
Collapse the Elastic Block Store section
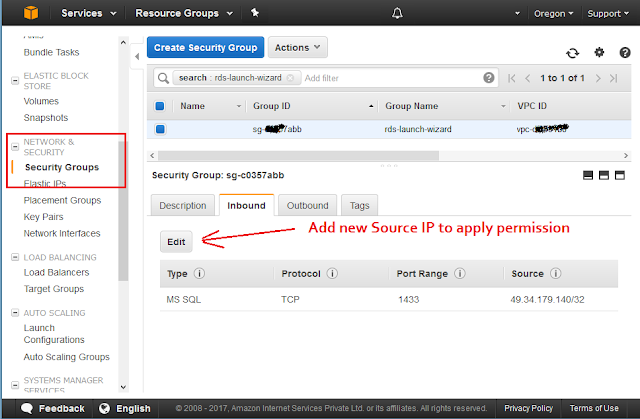(x=15, y=81)
